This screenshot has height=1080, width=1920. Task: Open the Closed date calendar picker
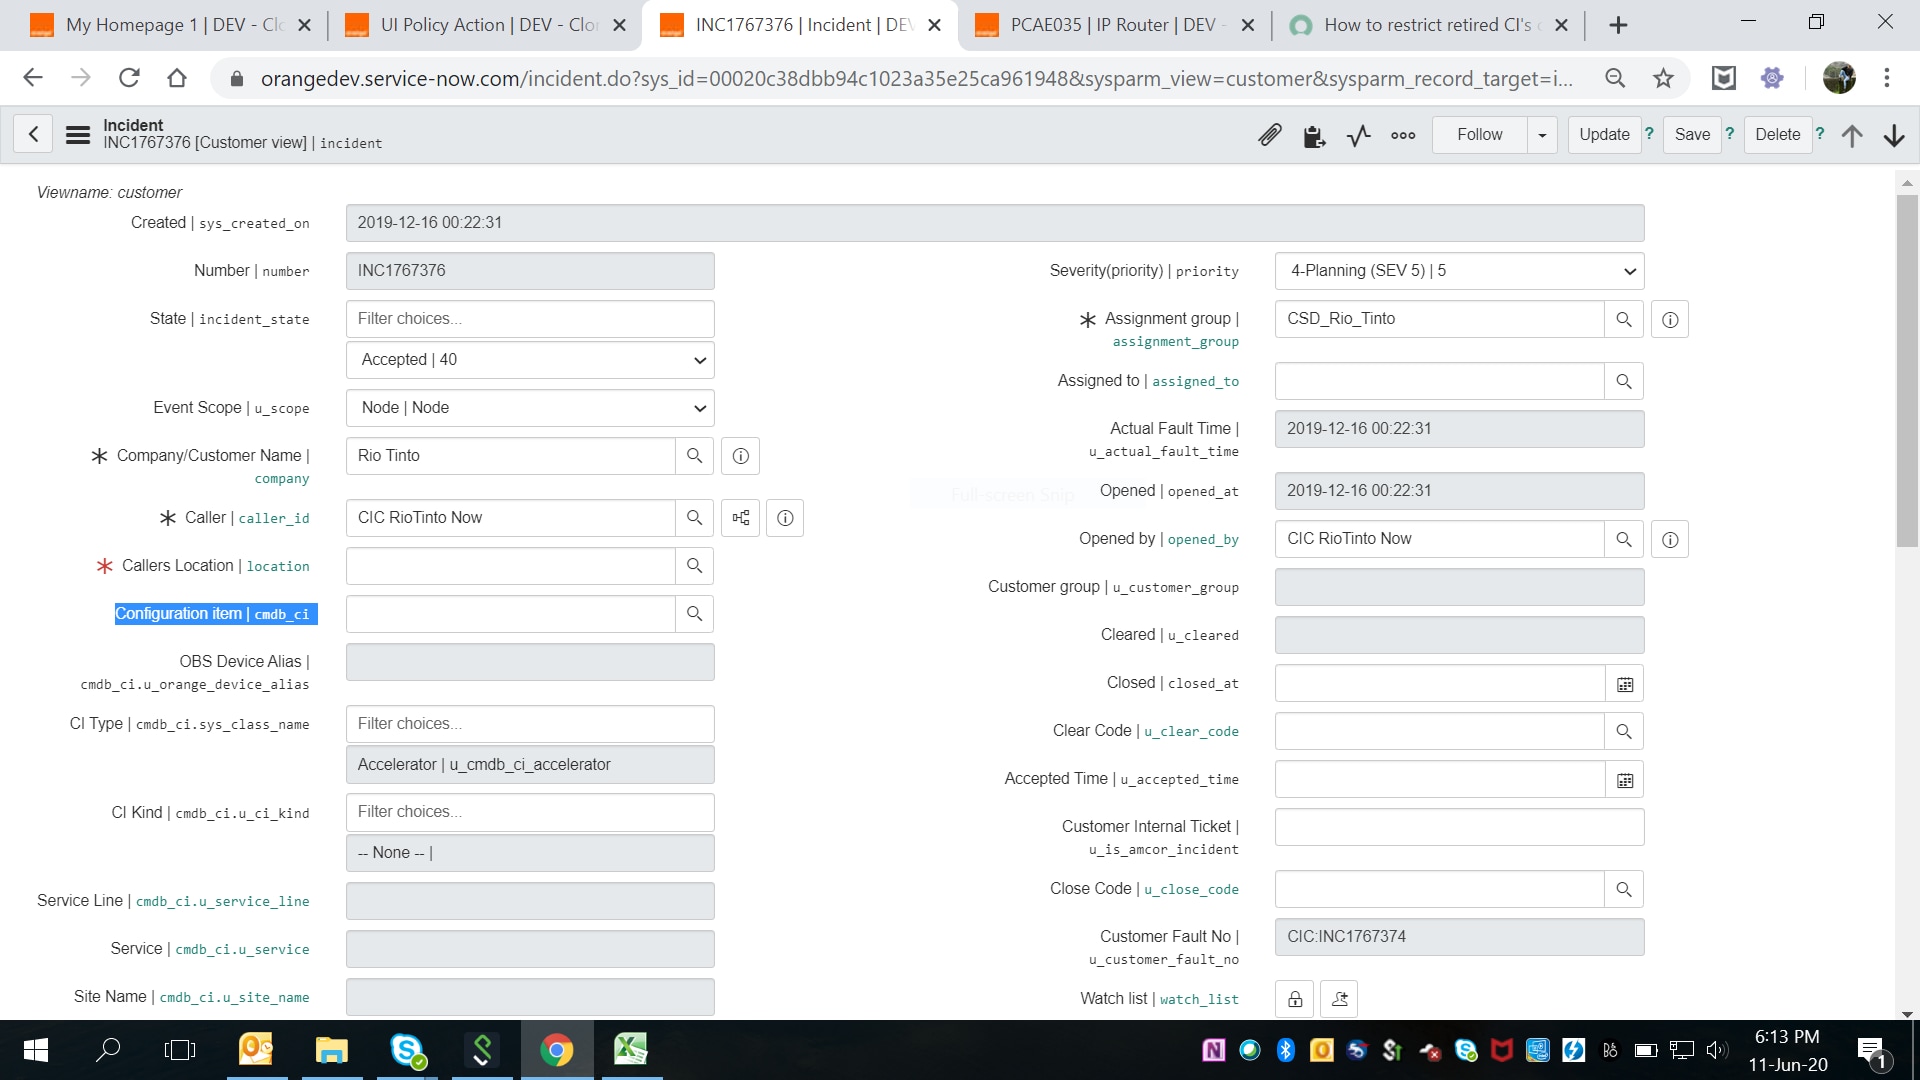pyautogui.click(x=1623, y=683)
